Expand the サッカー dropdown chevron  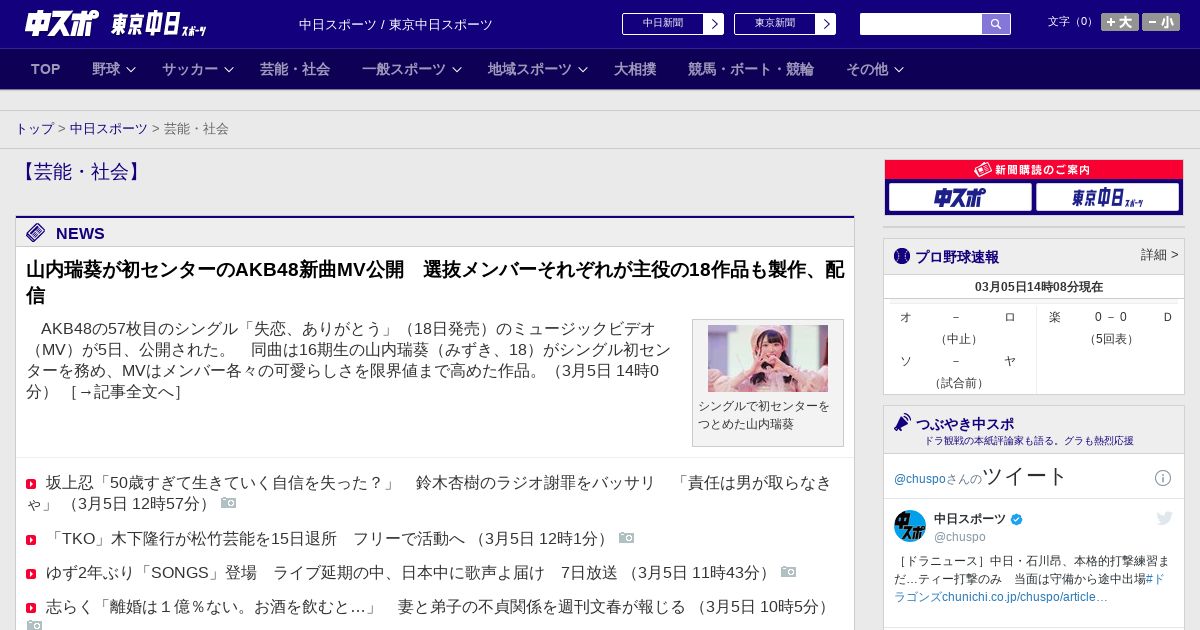[x=229, y=70]
